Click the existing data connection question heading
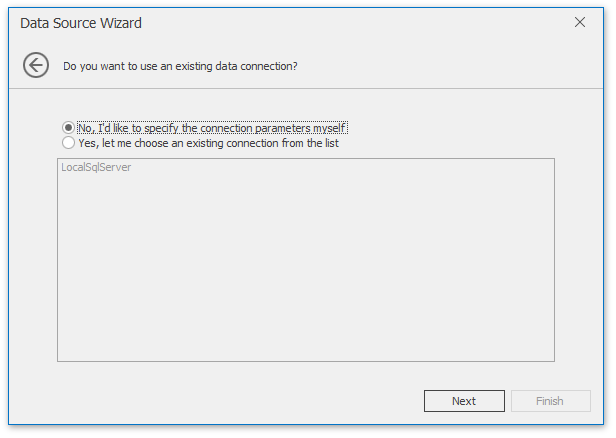616x438 pixels. [180, 67]
